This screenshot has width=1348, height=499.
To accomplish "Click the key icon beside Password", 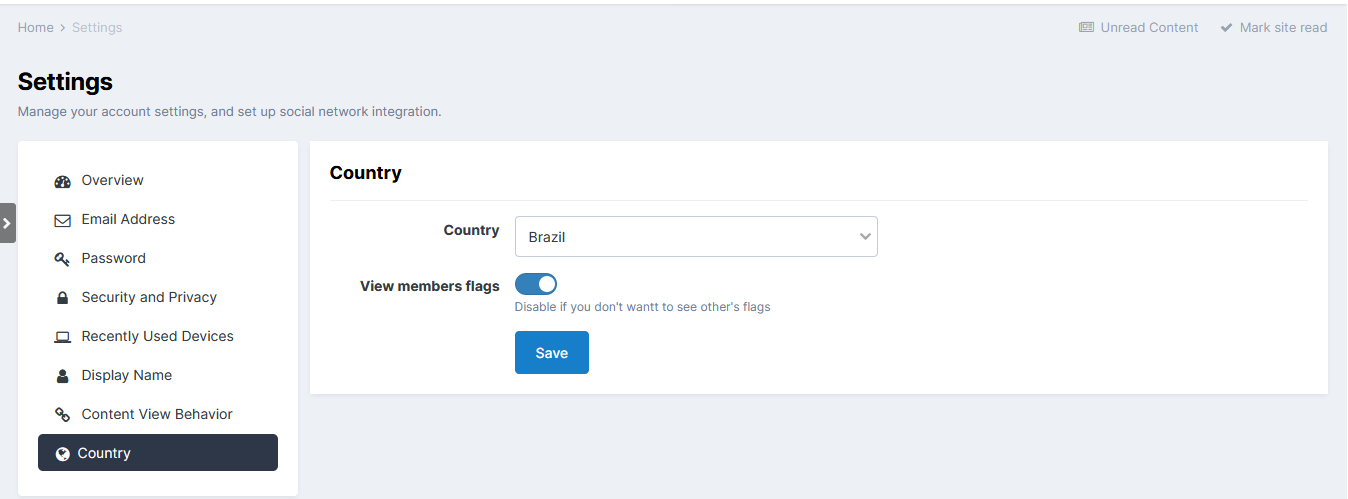I will click(62, 259).
